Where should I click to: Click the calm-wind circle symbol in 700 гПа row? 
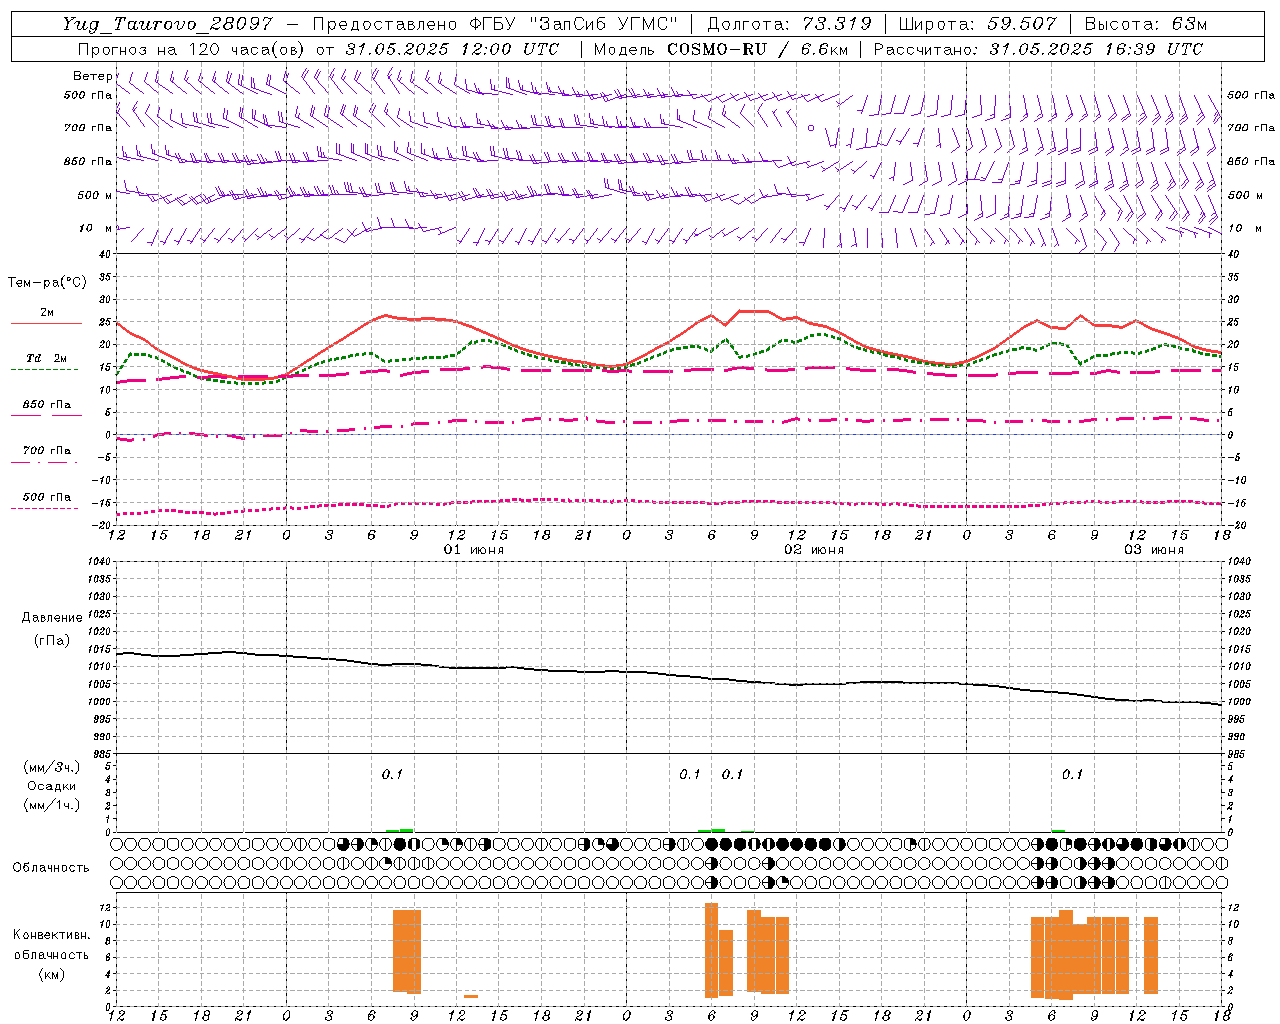(x=811, y=128)
